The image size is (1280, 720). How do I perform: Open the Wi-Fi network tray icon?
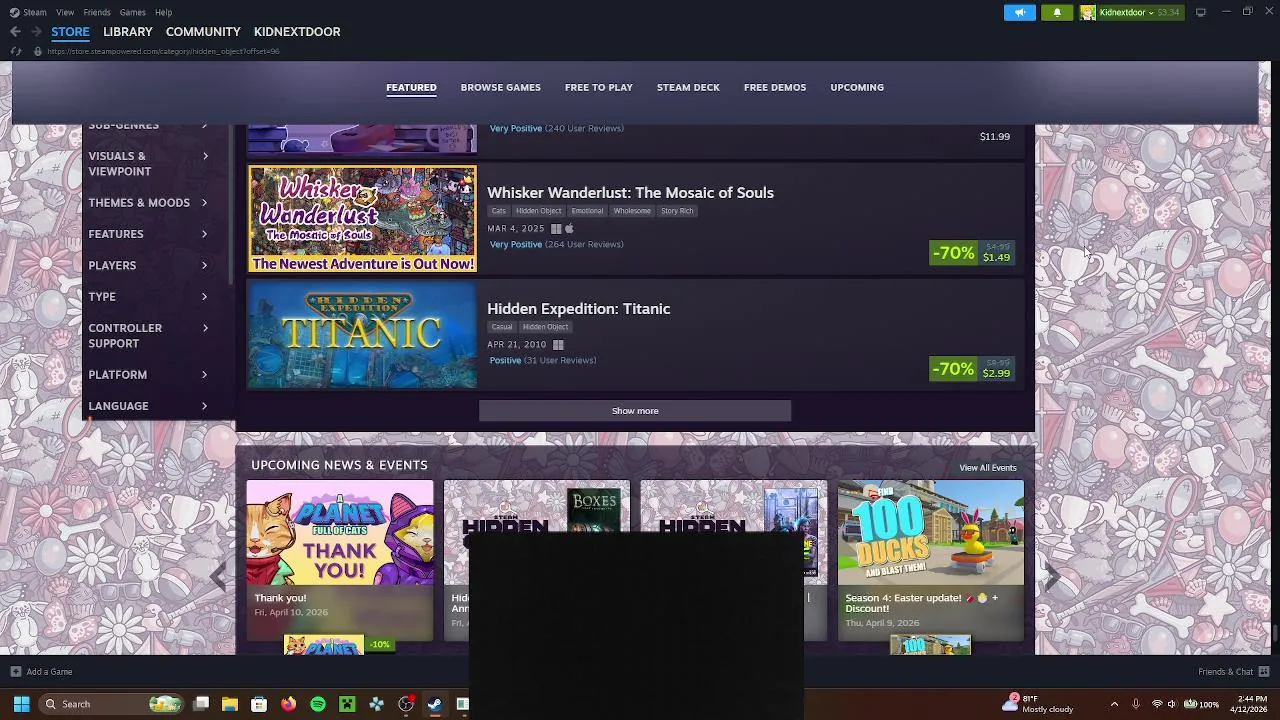[x=1157, y=704]
